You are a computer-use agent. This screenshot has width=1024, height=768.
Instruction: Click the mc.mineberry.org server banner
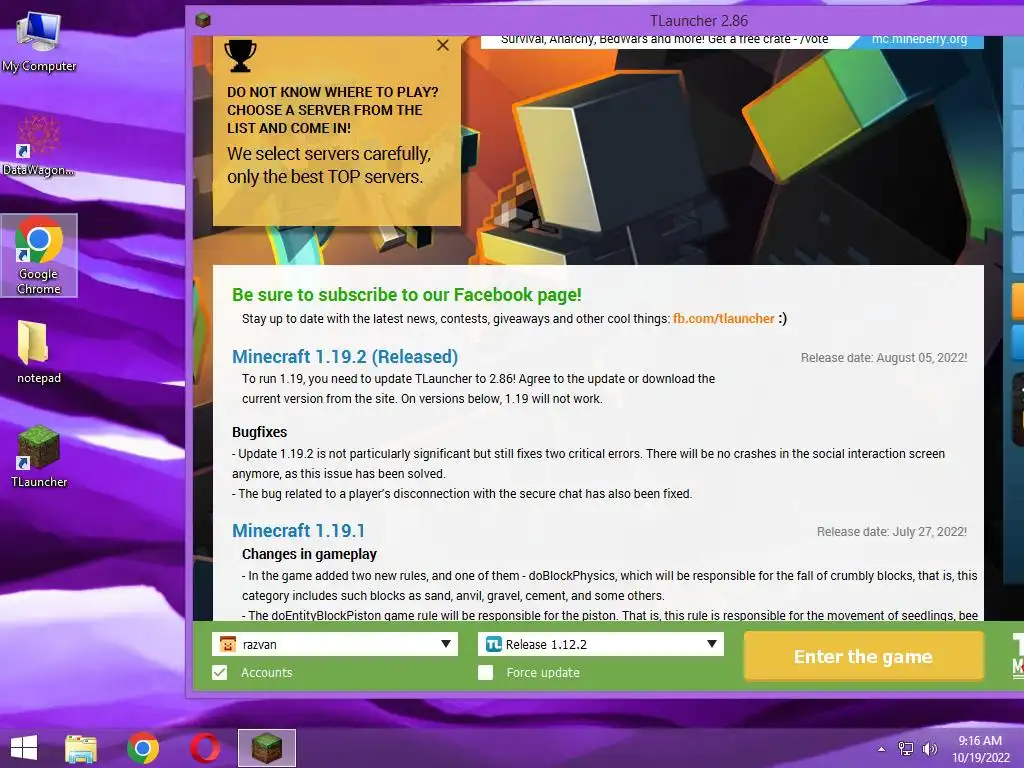pos(919,40)
